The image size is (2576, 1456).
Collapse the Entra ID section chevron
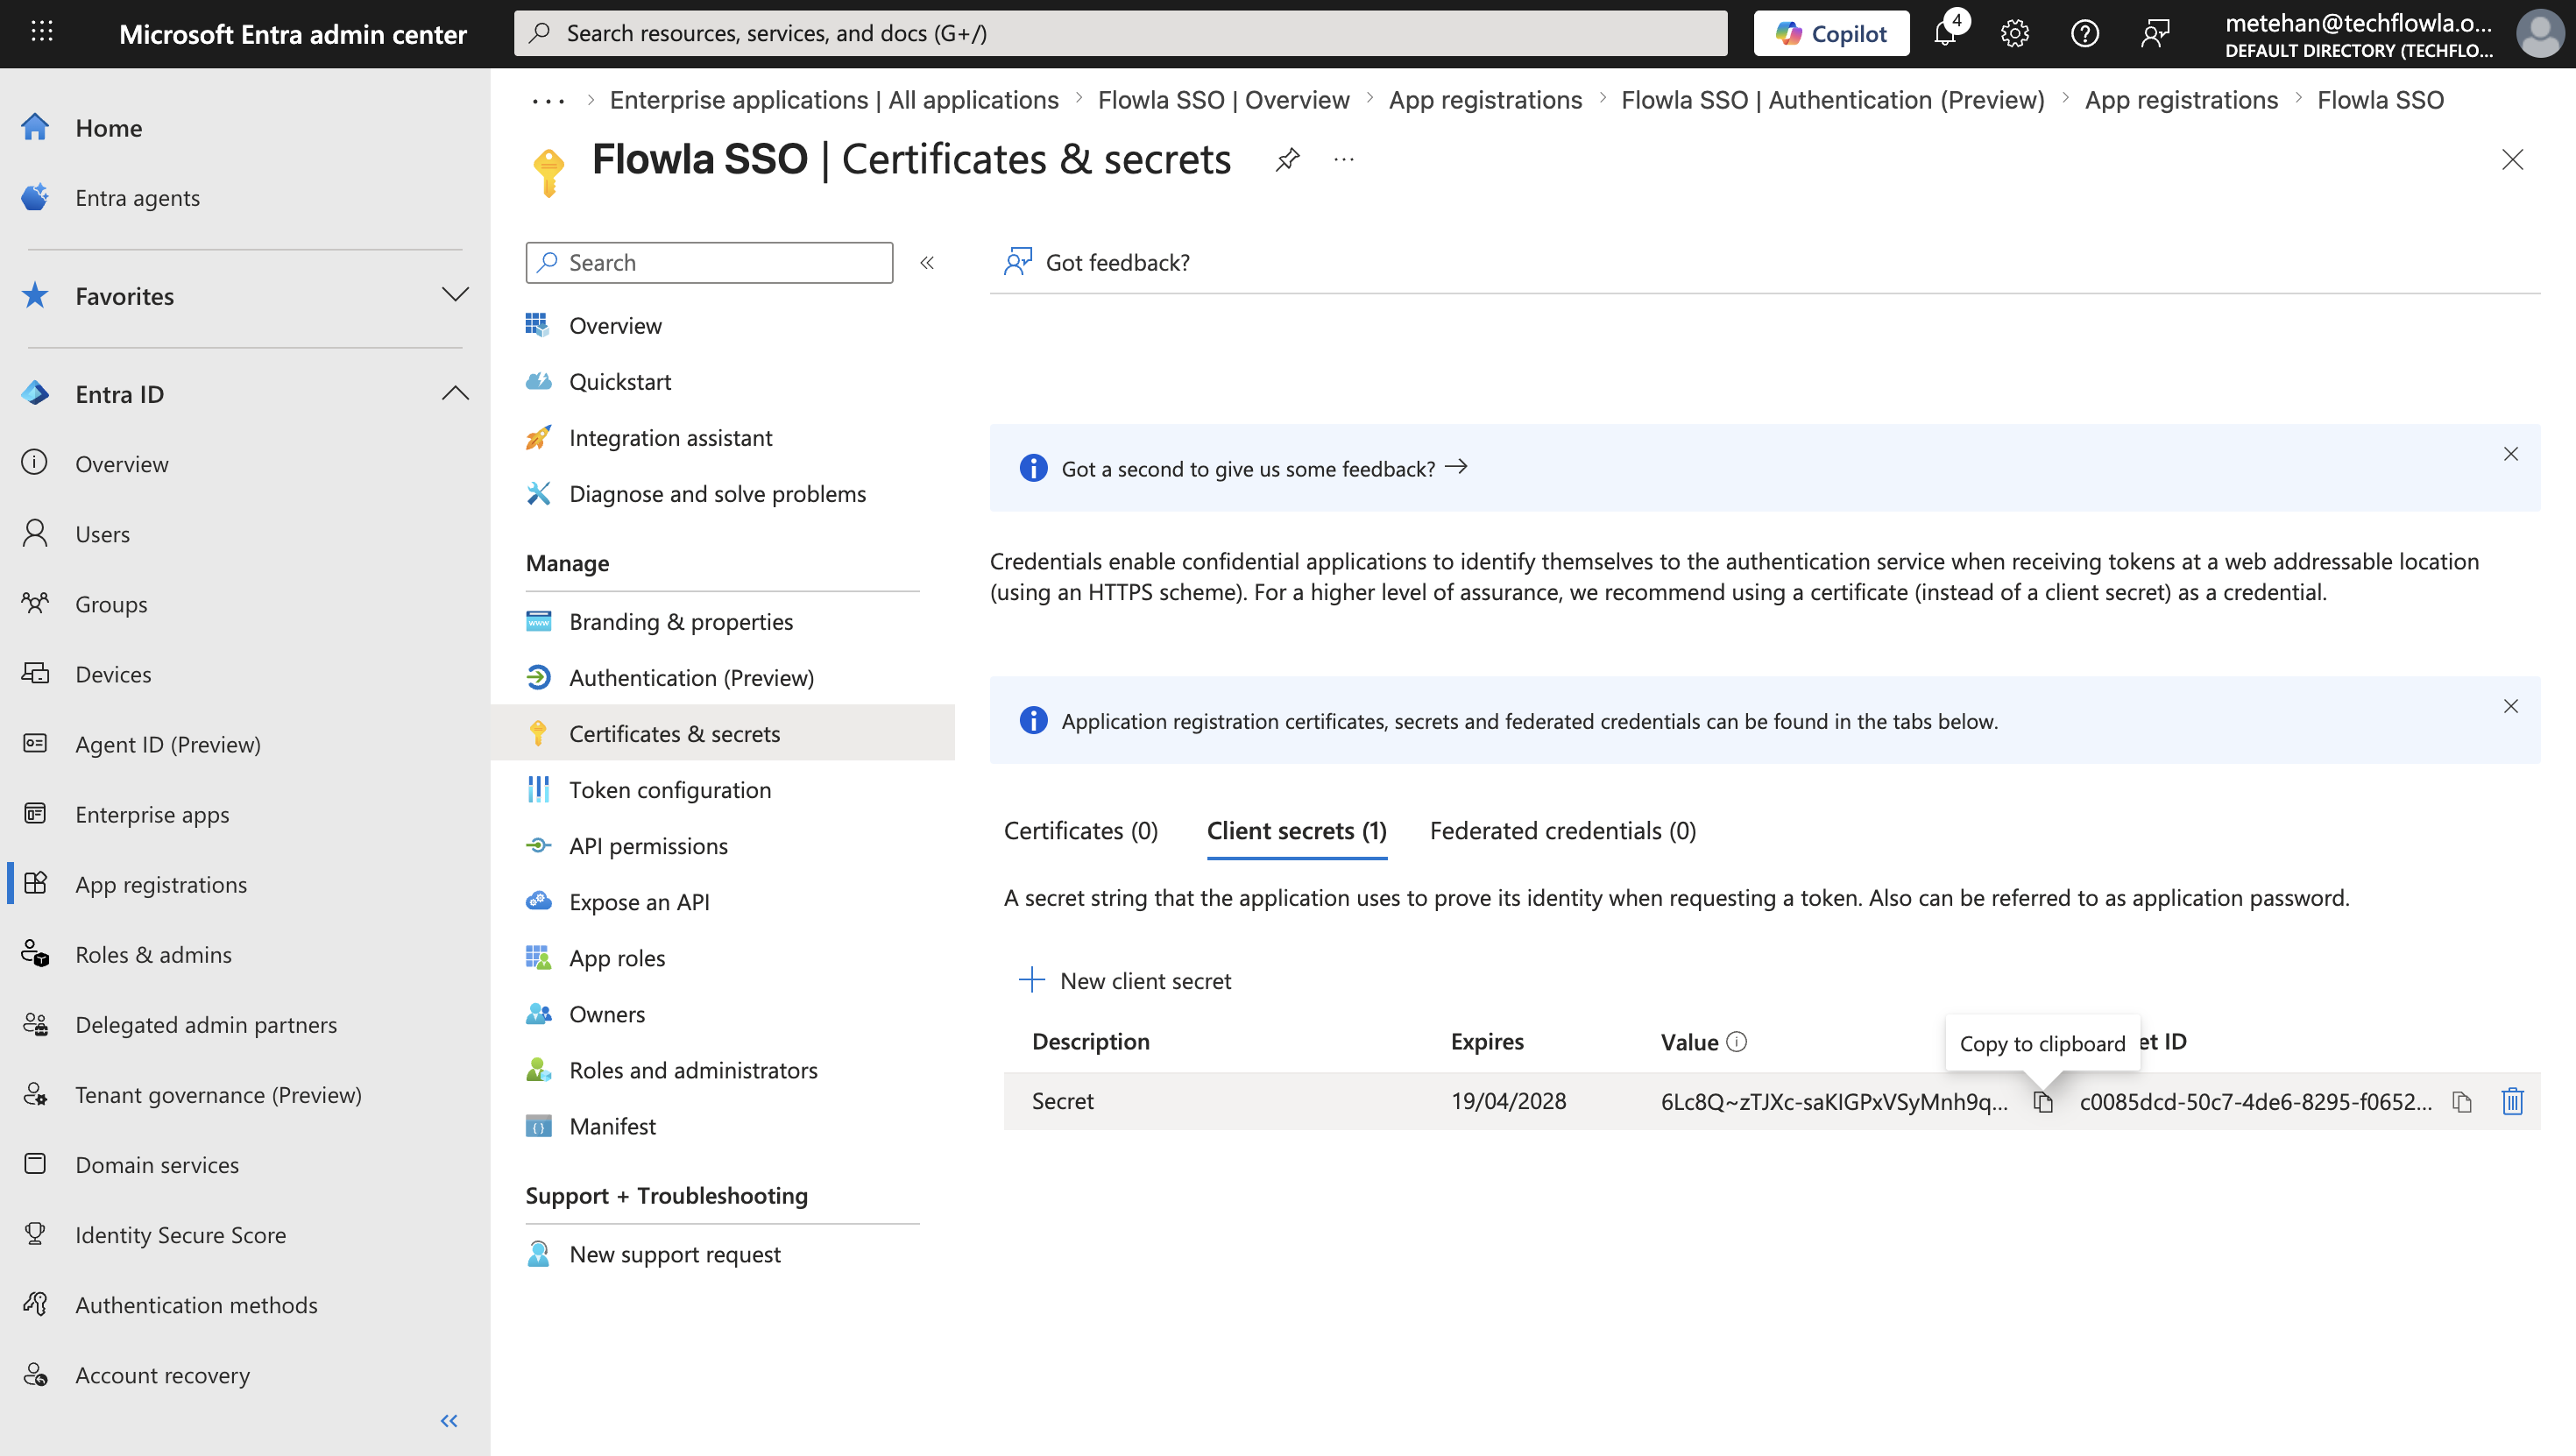[455, 393]
